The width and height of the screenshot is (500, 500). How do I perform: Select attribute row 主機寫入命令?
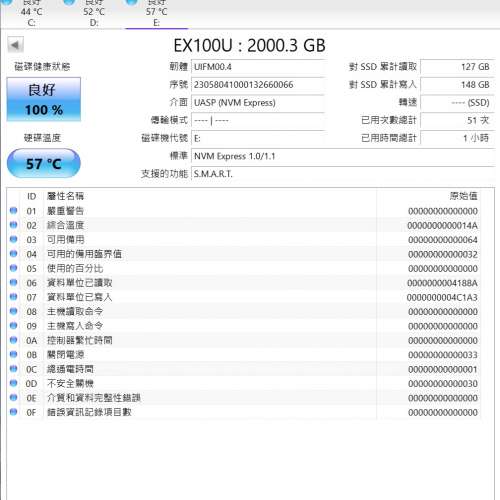point(244,326)
